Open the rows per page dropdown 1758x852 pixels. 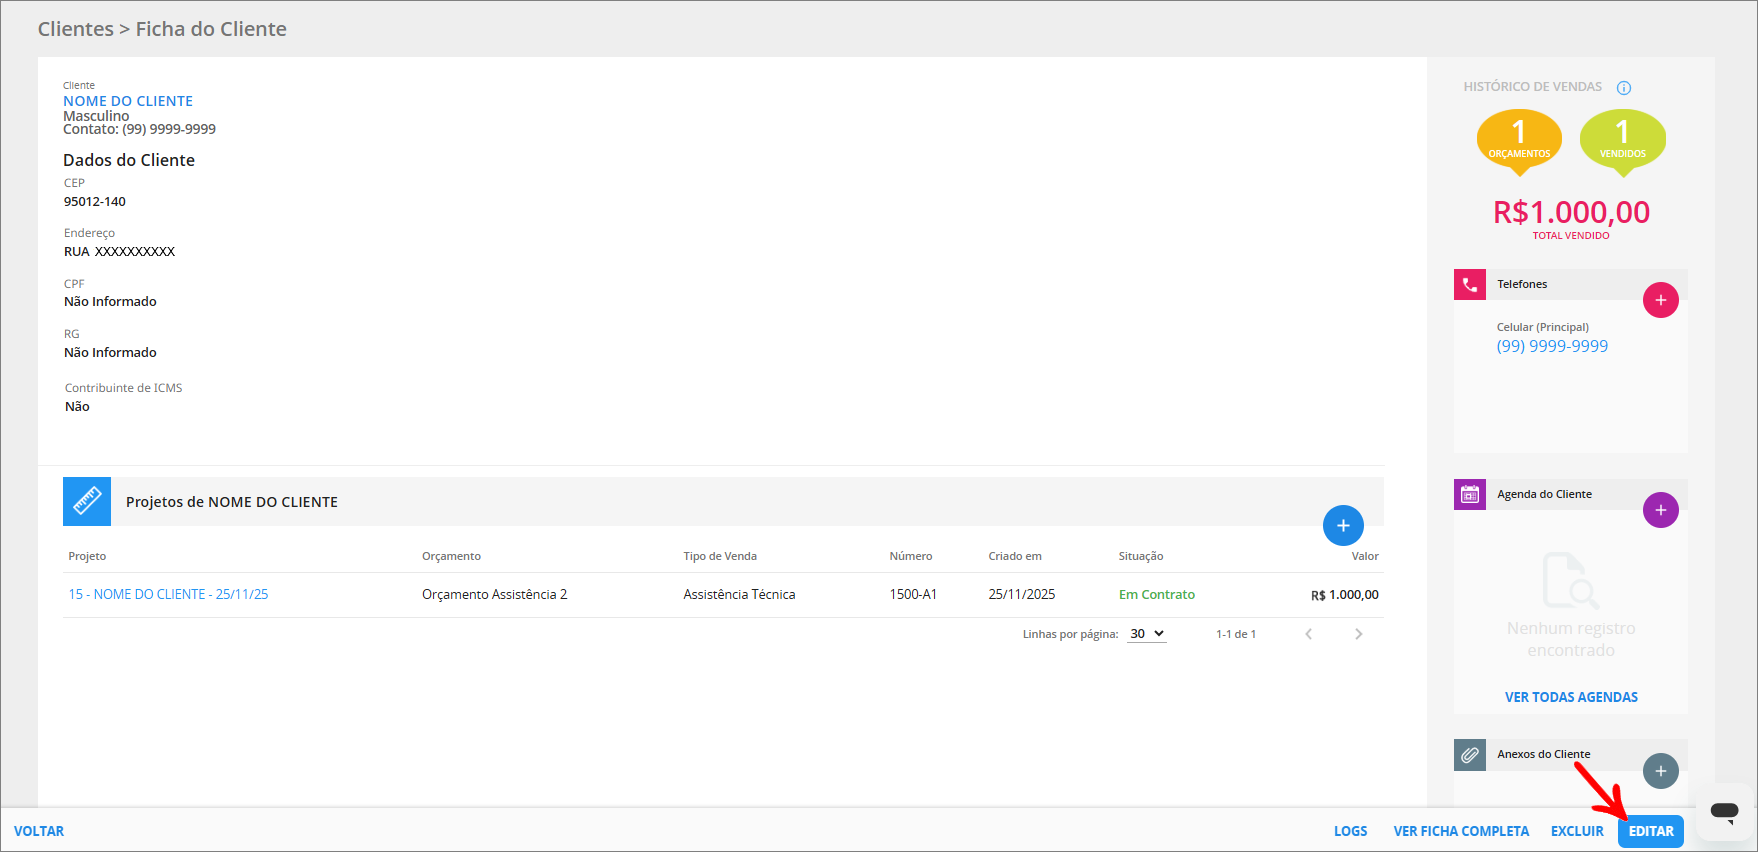point(1147,634)
